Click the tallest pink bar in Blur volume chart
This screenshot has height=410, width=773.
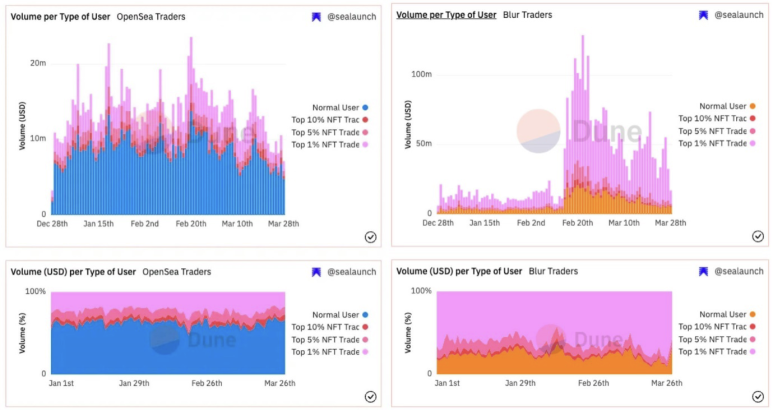[x=583, y=124]
